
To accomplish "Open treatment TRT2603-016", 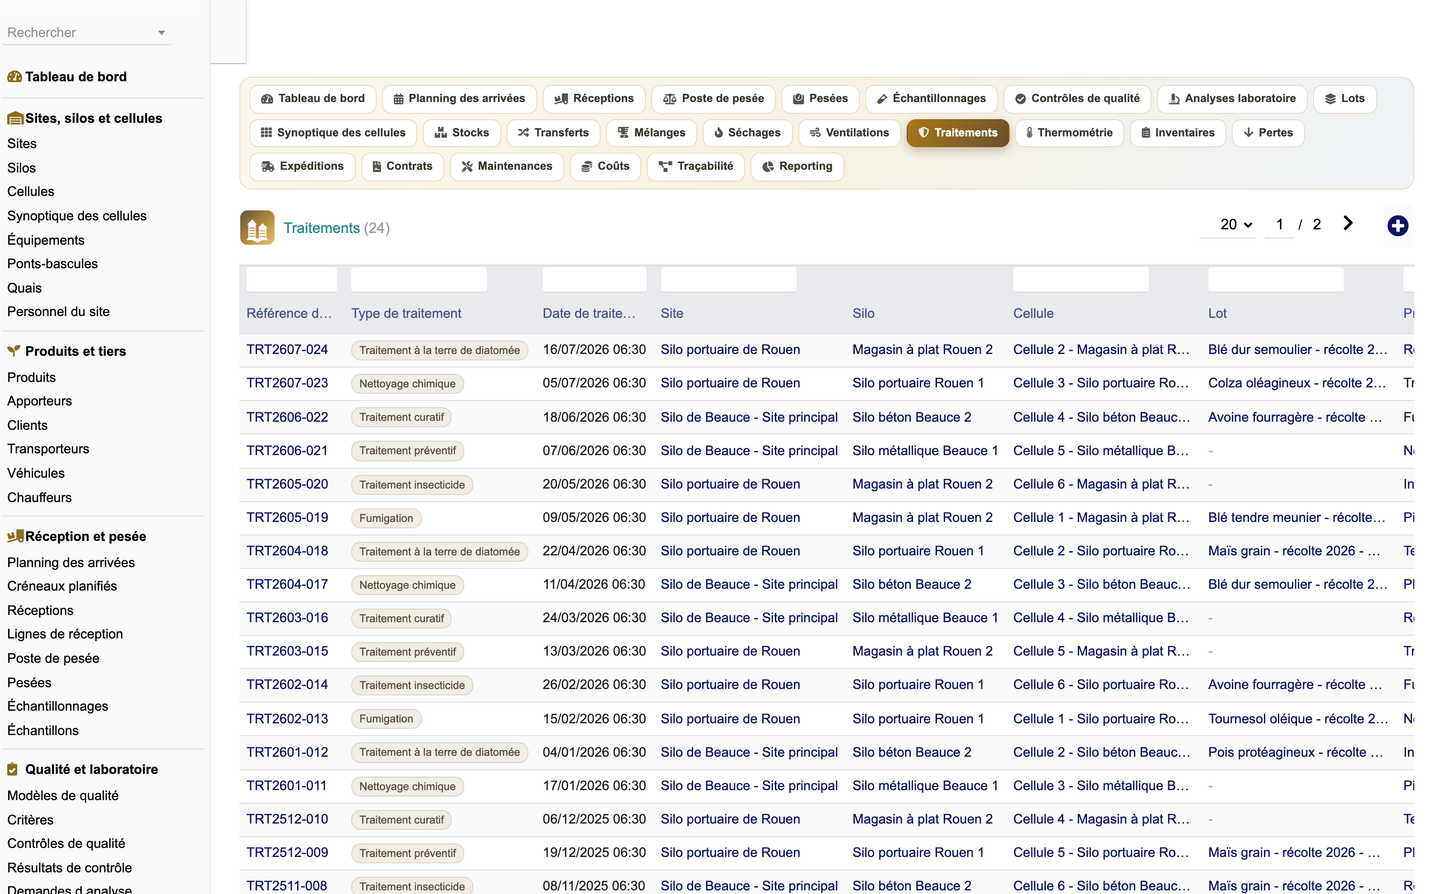I will (x=287, y=618).
